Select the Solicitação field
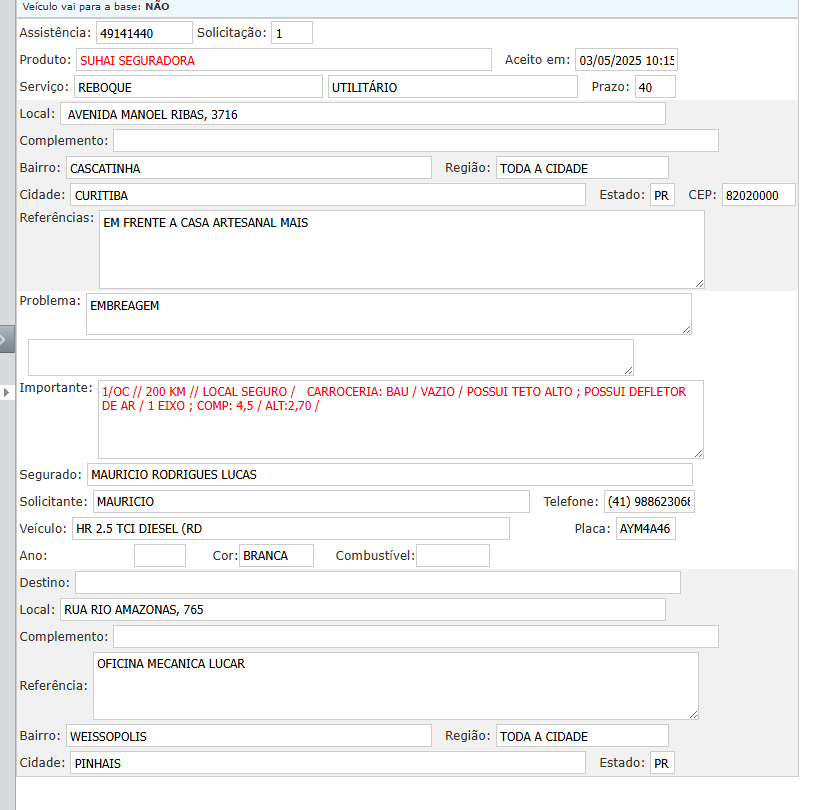Image resolution: width=836 pixels, height=810 pixels. point(291,33)
